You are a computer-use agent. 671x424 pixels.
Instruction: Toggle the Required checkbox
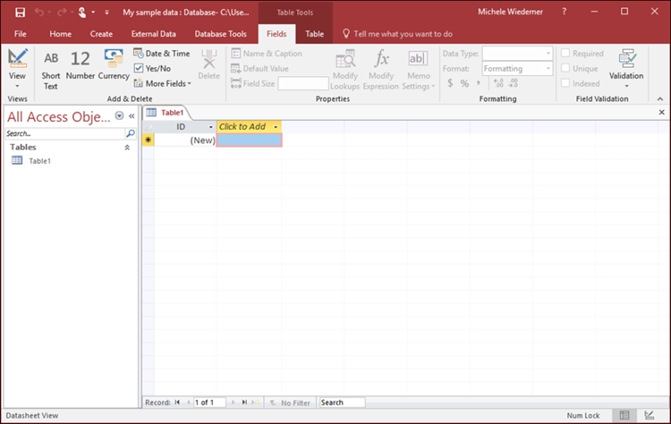(x=565, y=53)
